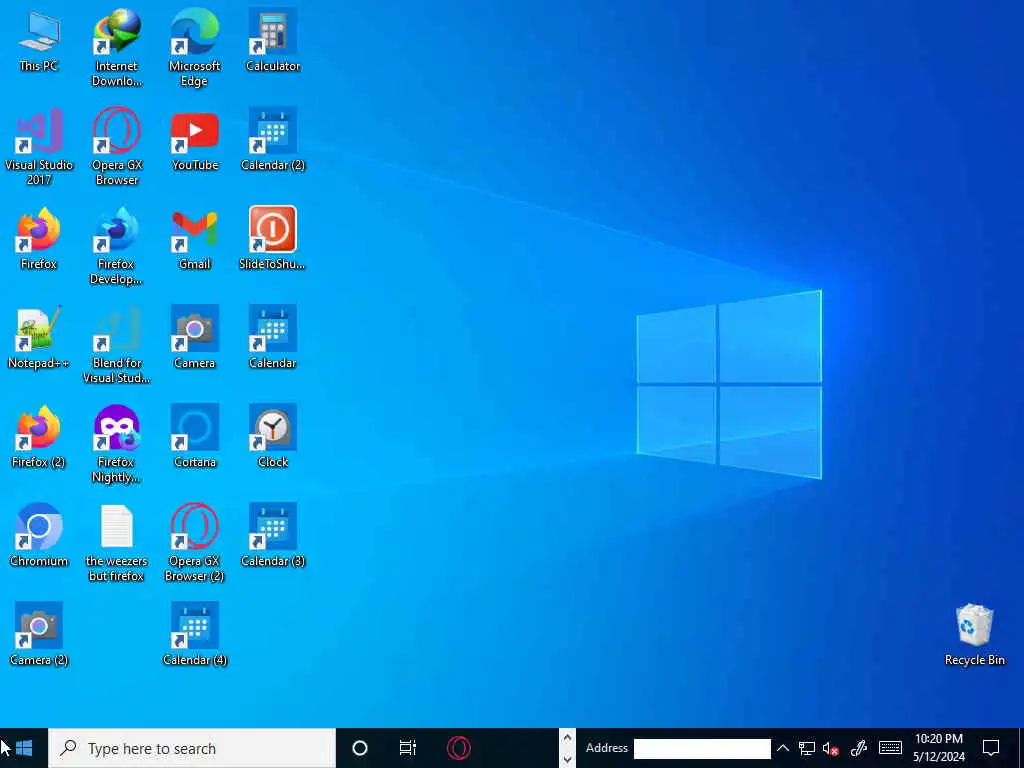Focus the Address toolbar input field
The image size is (1024, 768).
coord(702,748)
